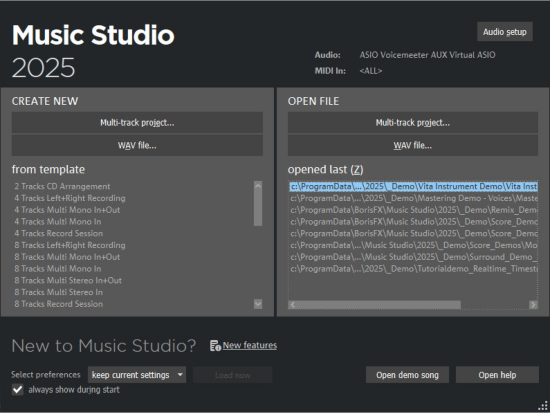This screenshot has width=550, height=413.
Task: Create a new Multi-track project
Action: tap(137, 122)
